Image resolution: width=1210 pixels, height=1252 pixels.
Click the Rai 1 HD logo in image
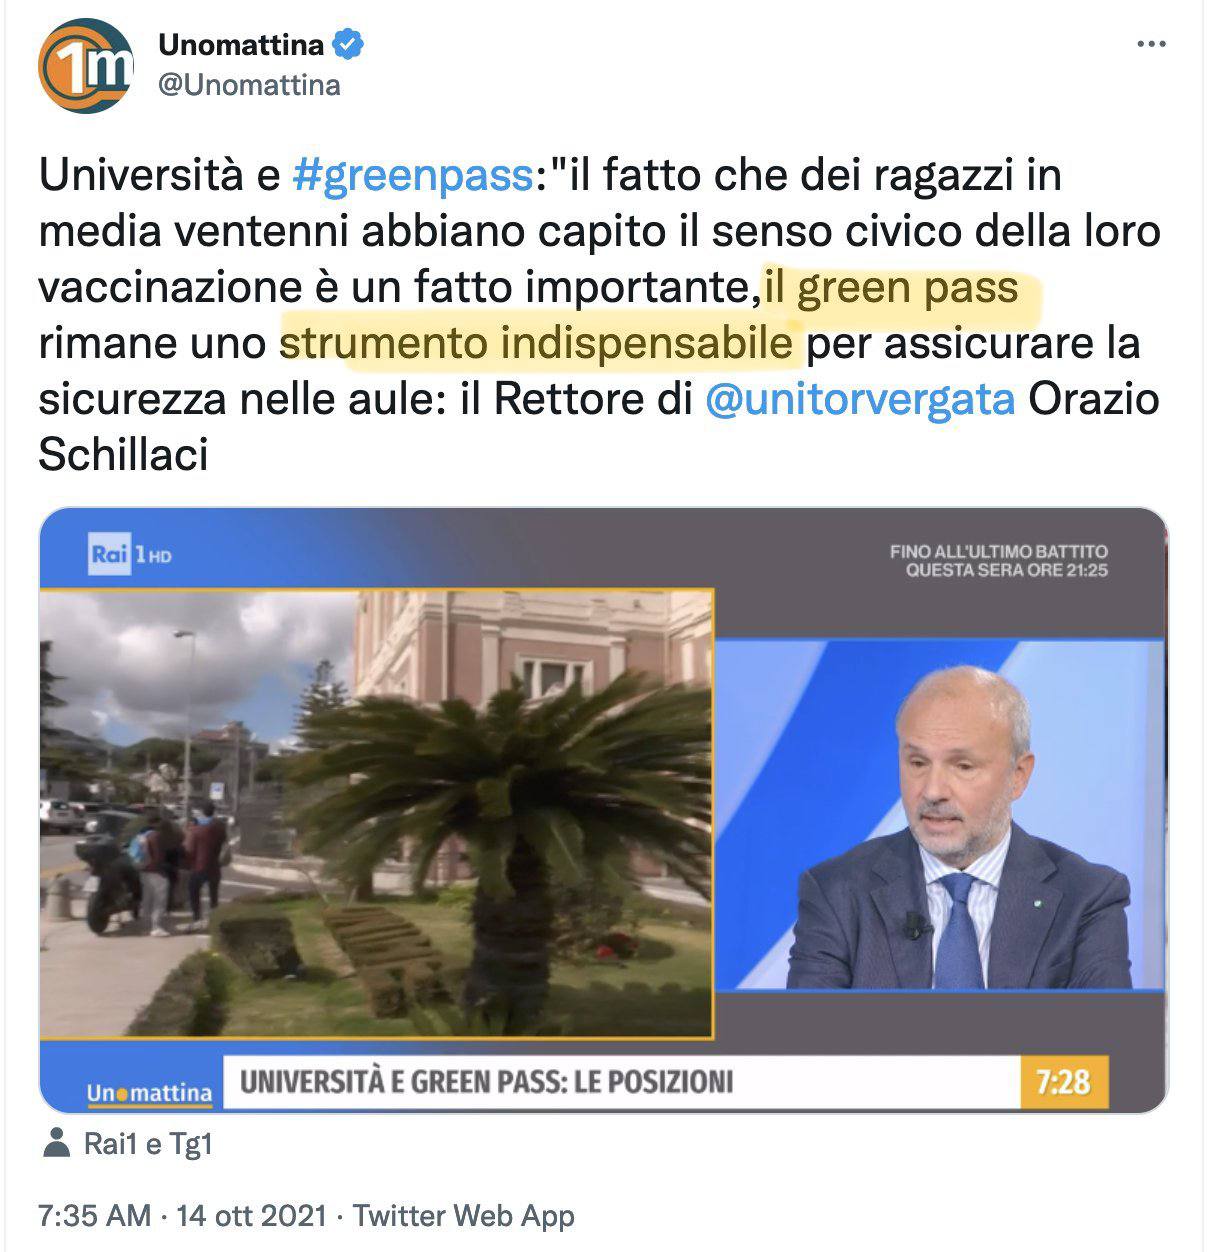coord(130,554)
